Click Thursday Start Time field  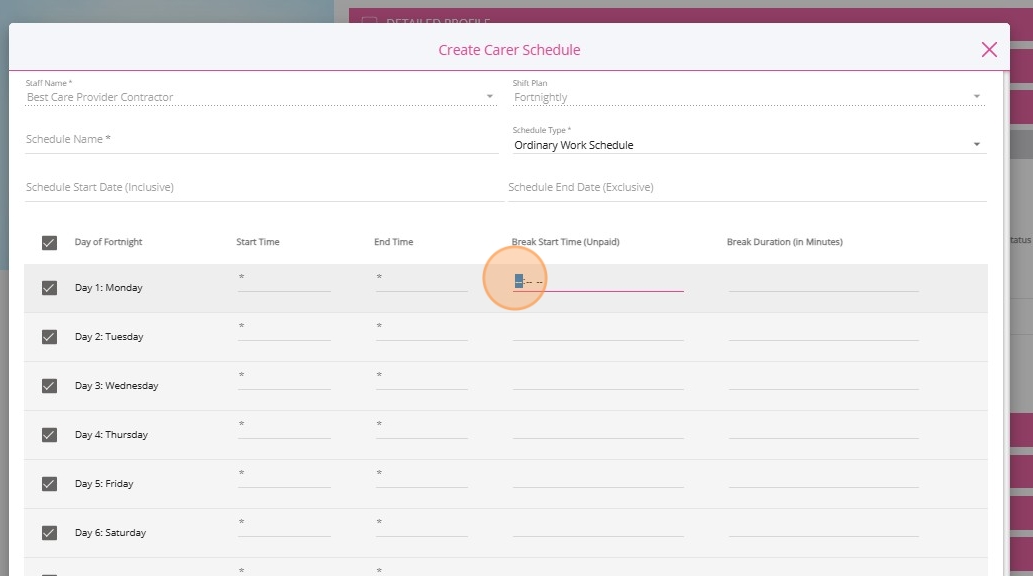point(284,429)
